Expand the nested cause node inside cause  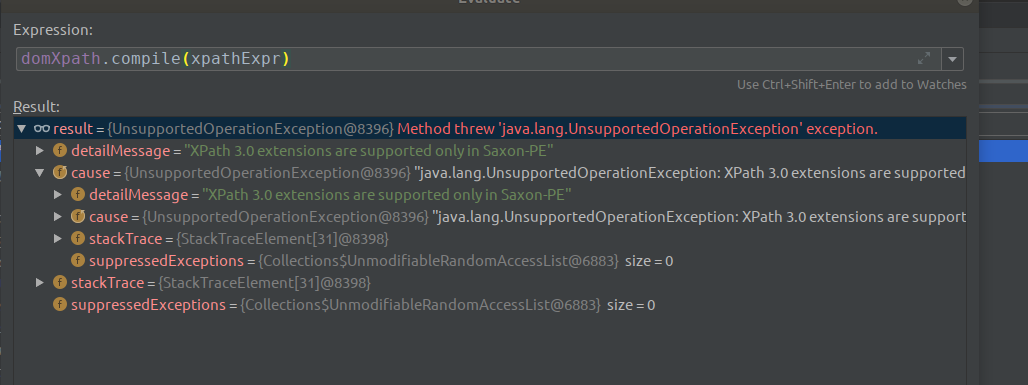[58, 217]
